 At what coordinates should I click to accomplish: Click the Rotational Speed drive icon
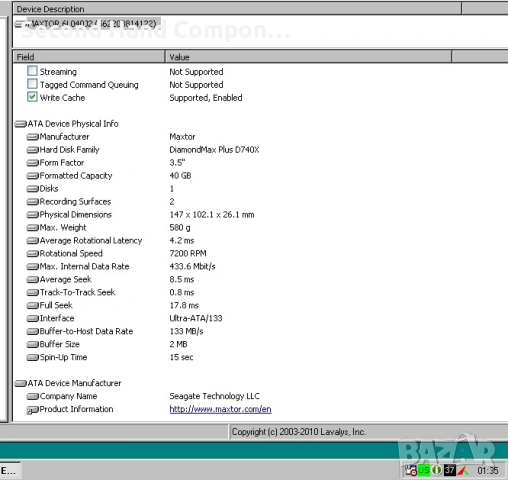33,254
